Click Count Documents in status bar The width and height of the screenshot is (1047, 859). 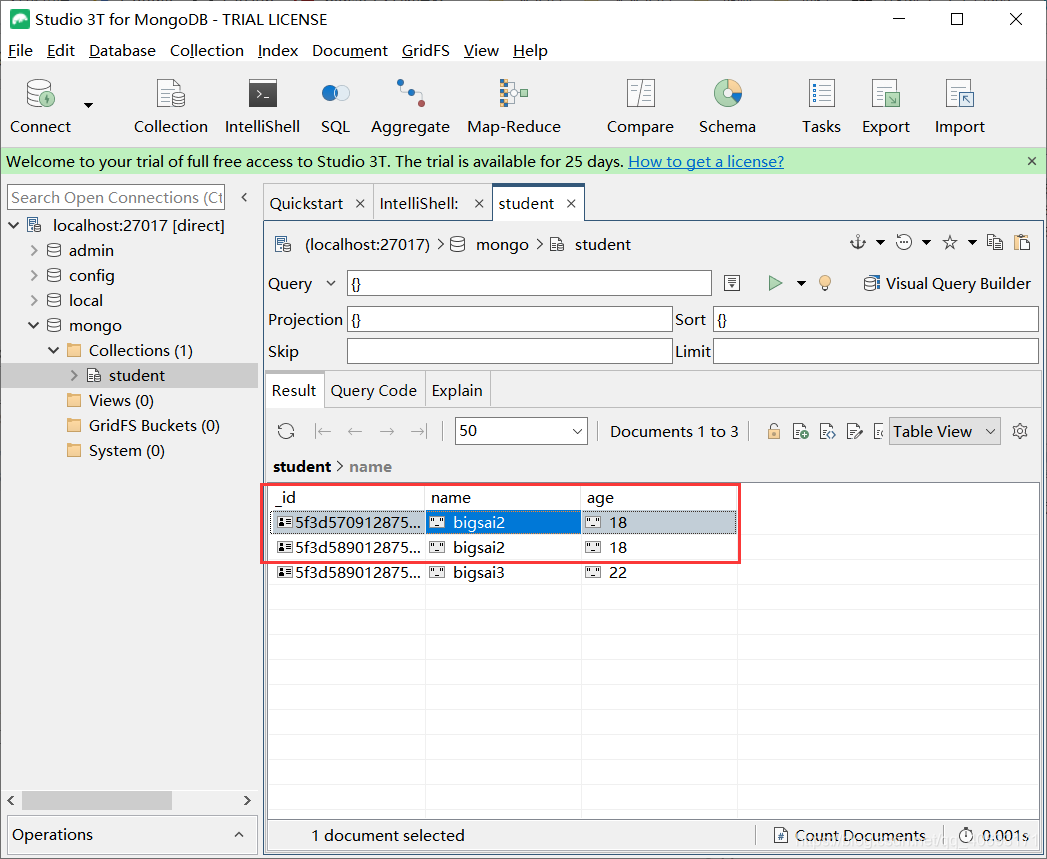(849, 835)
